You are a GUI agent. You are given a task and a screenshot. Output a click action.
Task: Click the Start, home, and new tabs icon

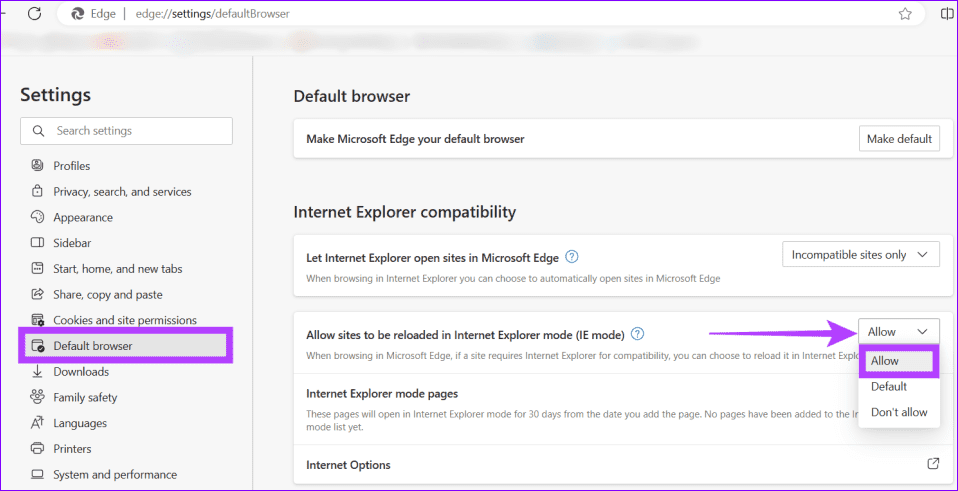37,268
